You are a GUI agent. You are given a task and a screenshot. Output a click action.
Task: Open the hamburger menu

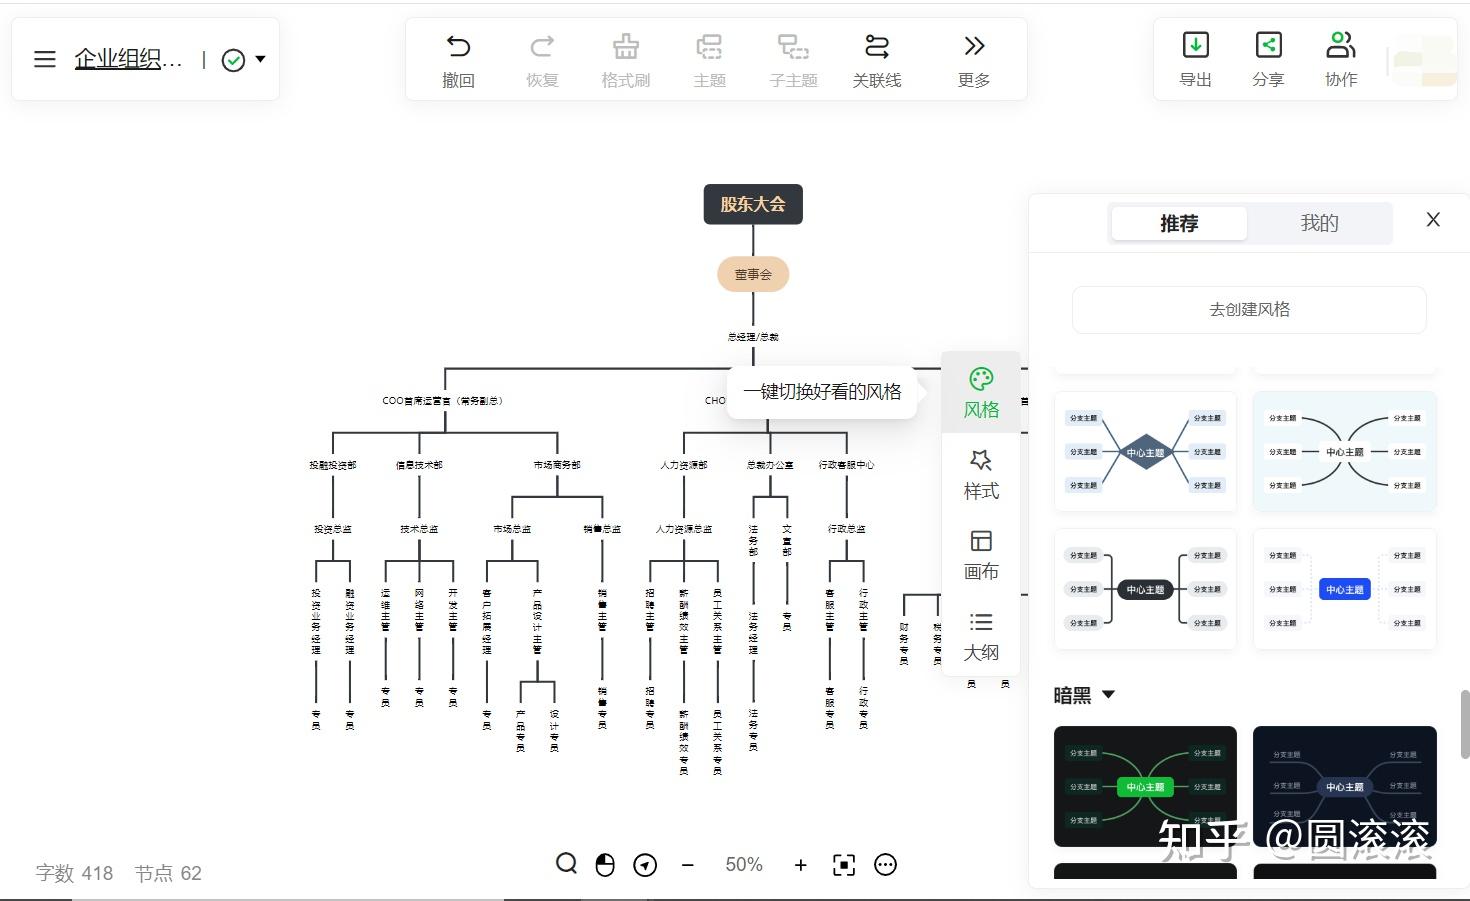(45, 59)
